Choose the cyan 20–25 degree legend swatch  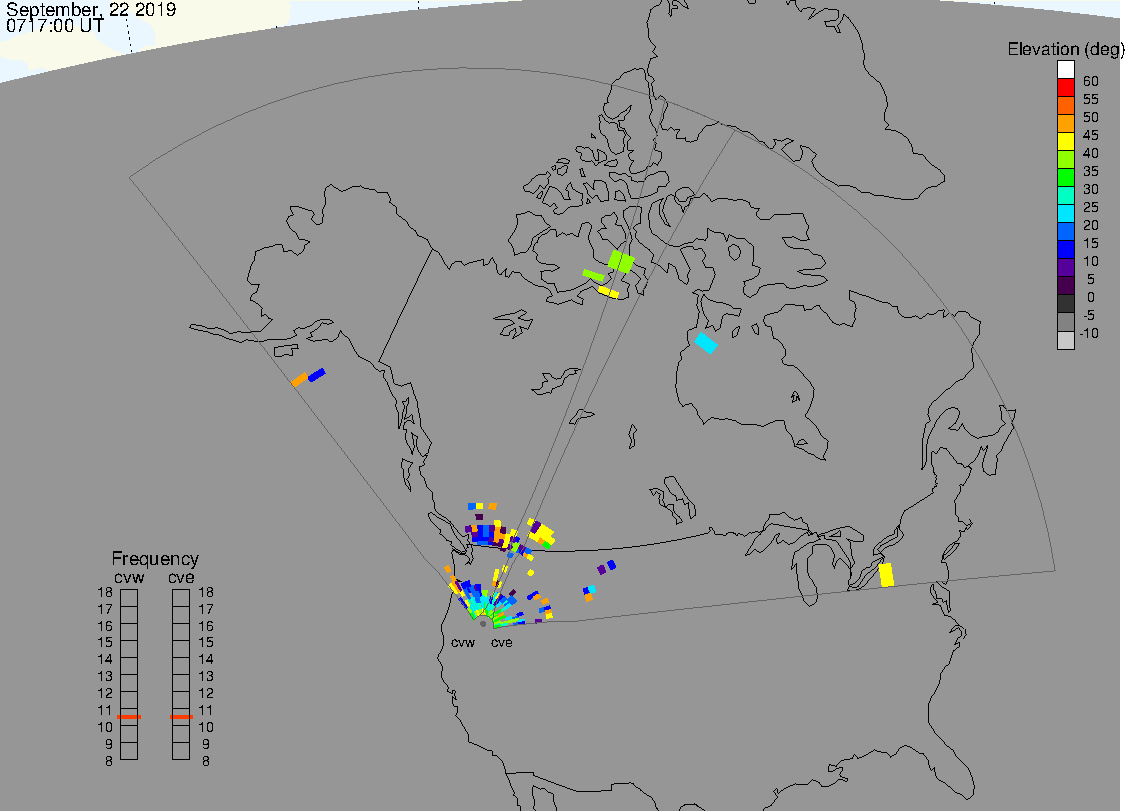coord(1065,213)
